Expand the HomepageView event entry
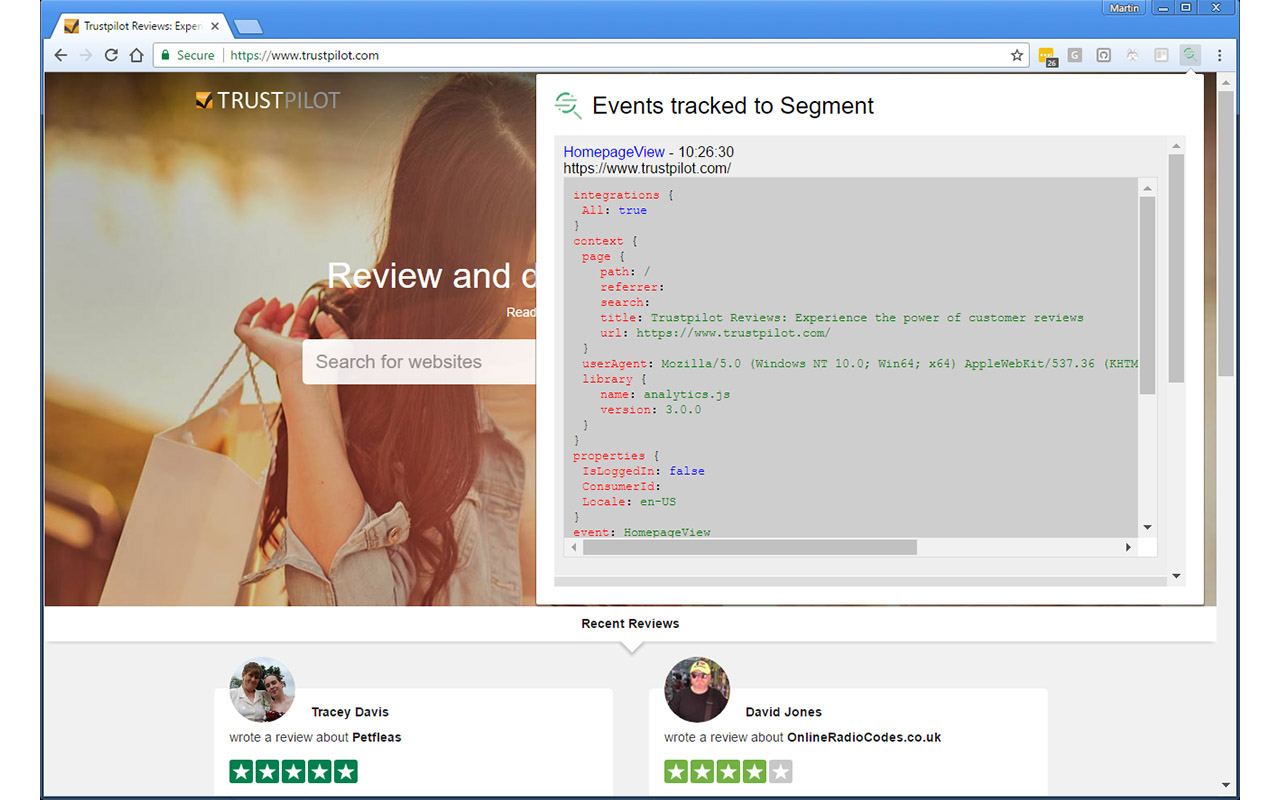 point(614,152)
